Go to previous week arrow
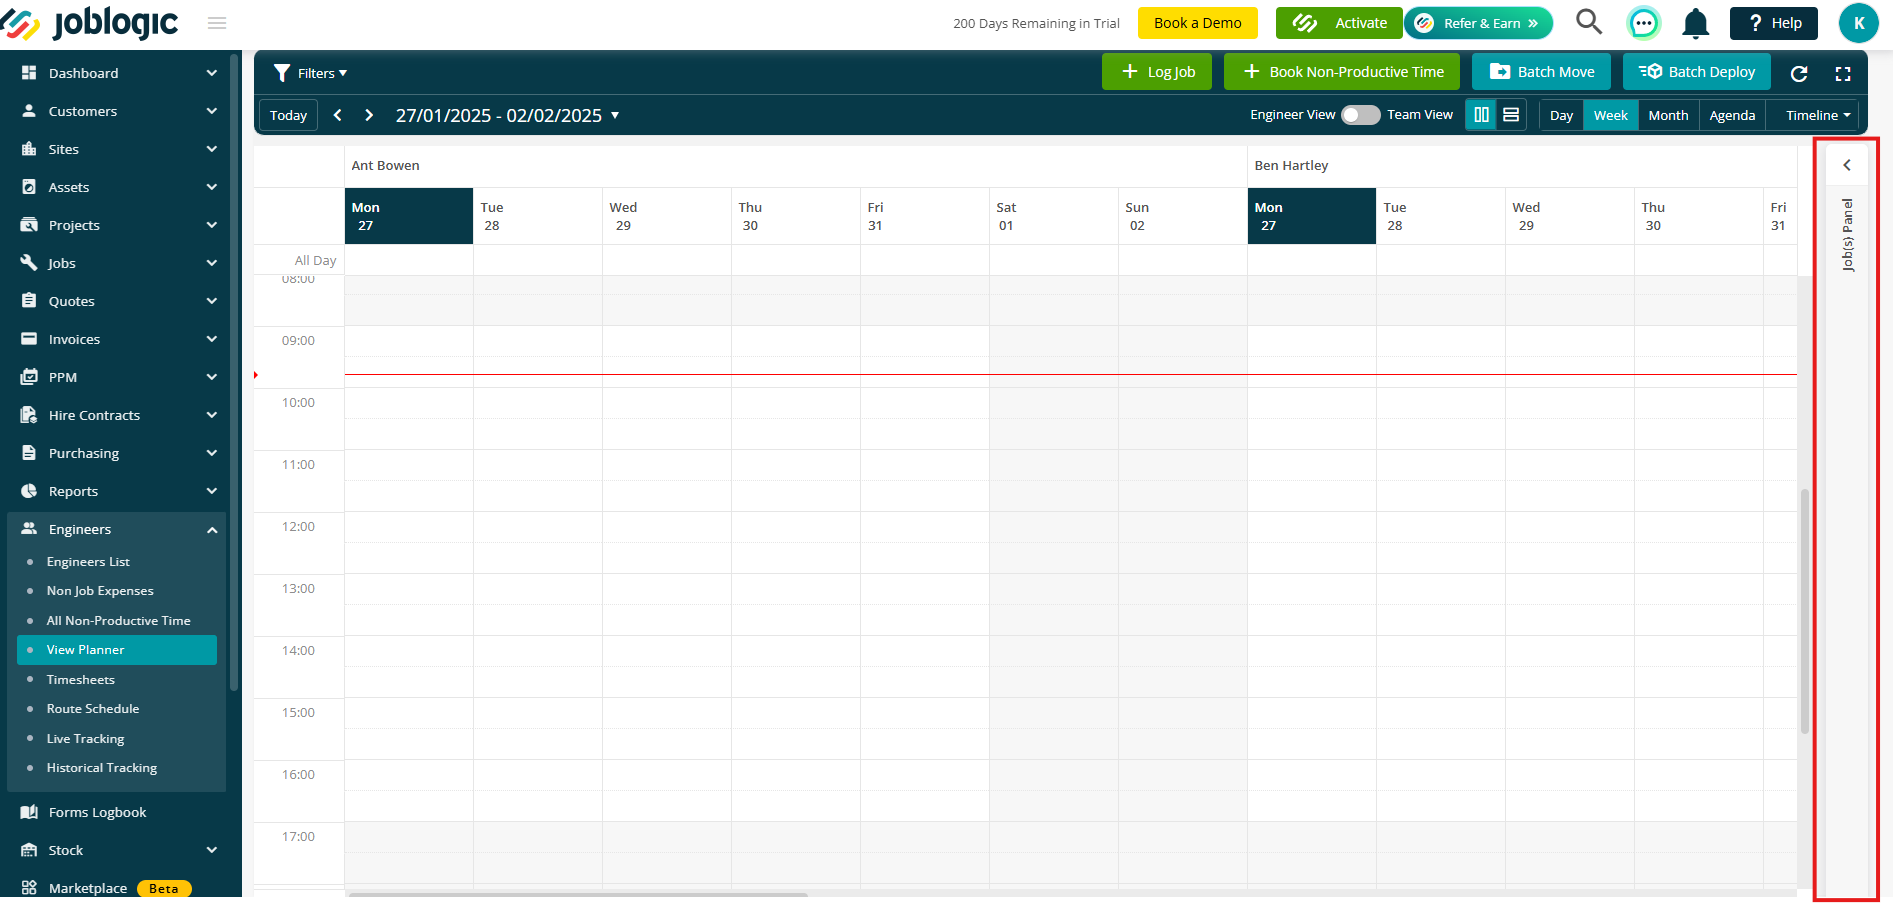This screenshot has width=1893, height=903. click(338, 115)
